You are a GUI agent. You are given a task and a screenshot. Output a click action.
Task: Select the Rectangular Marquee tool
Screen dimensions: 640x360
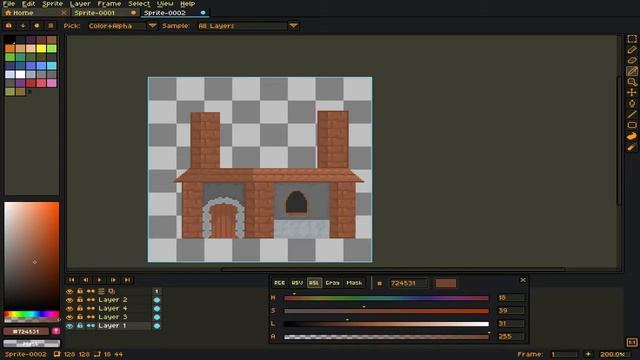632,39
